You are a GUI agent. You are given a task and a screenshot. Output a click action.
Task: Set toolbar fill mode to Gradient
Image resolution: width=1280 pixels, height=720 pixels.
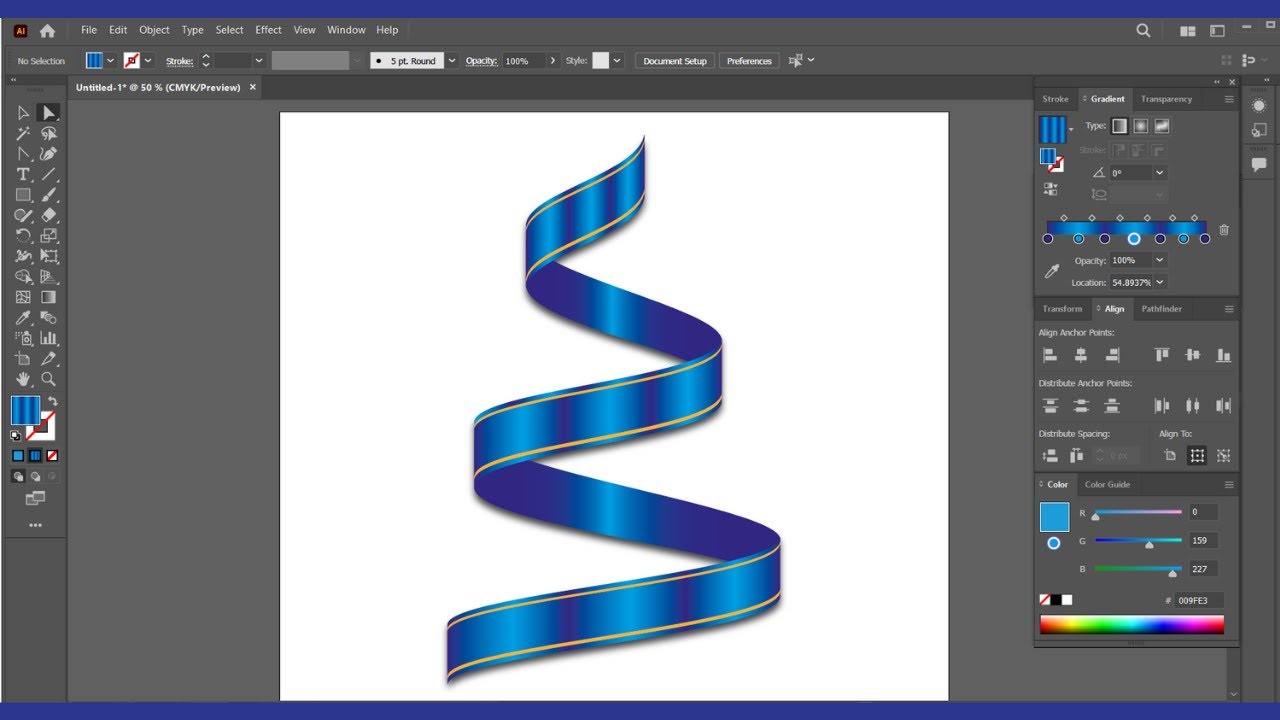click(35, 455)
